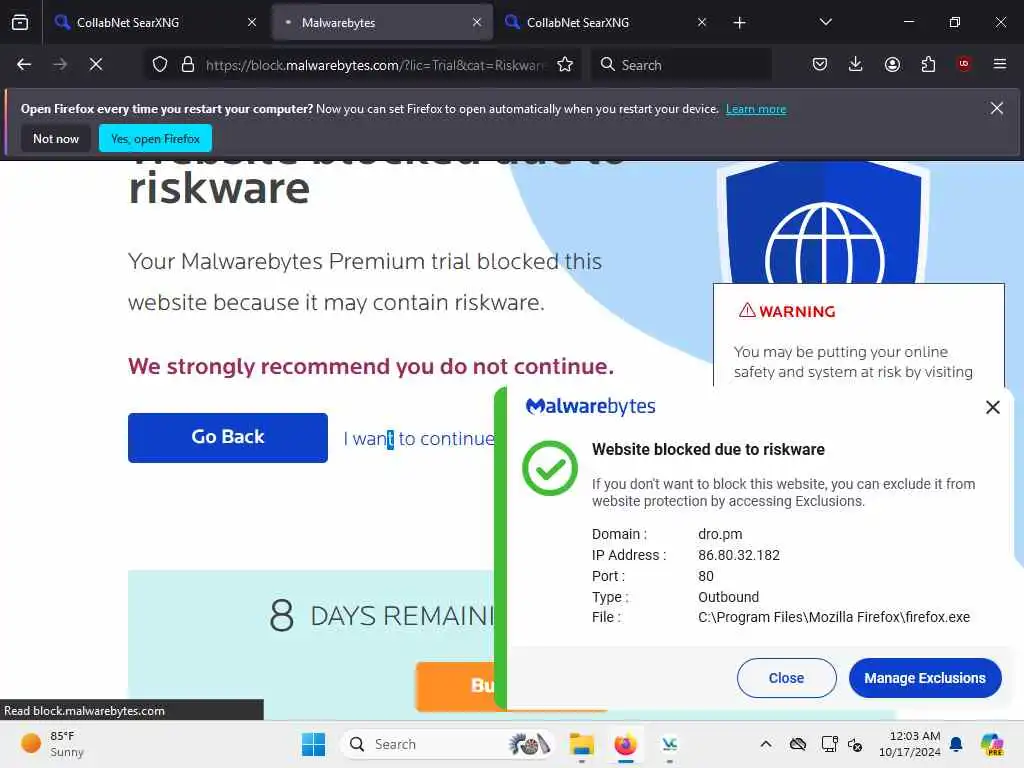The height and width of the screenshot is (768, 1024).
Task: Click I want to continue link
Action: [x=419, y=439]
